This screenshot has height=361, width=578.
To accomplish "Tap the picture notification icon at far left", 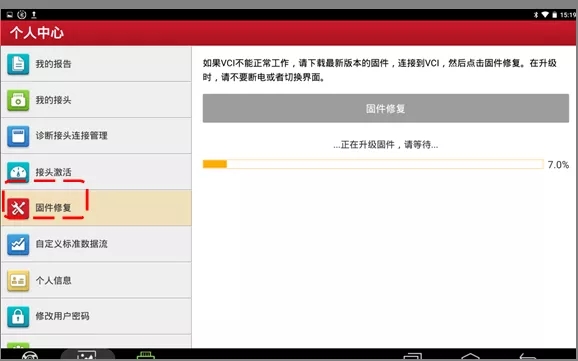I will (10, 15).
